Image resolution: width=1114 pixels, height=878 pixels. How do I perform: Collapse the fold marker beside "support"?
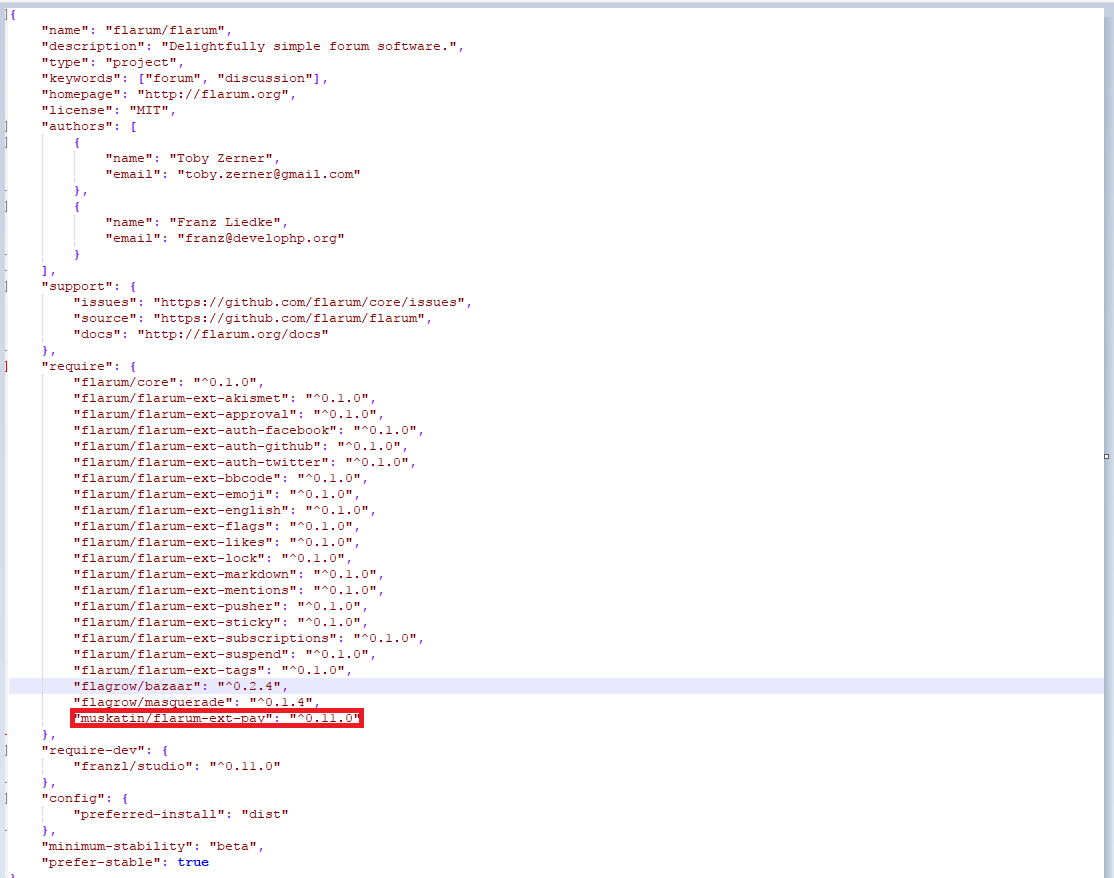point(6,286)
